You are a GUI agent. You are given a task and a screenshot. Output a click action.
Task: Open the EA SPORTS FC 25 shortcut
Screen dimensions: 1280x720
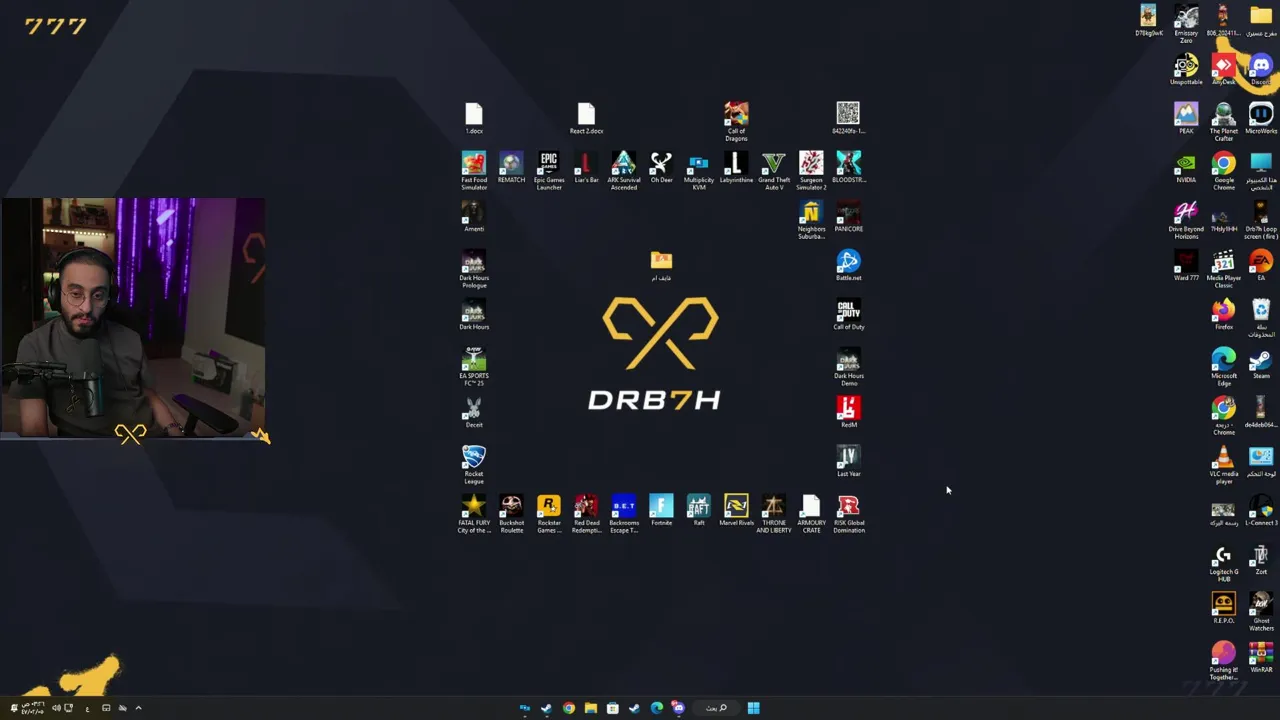point(474,367)
